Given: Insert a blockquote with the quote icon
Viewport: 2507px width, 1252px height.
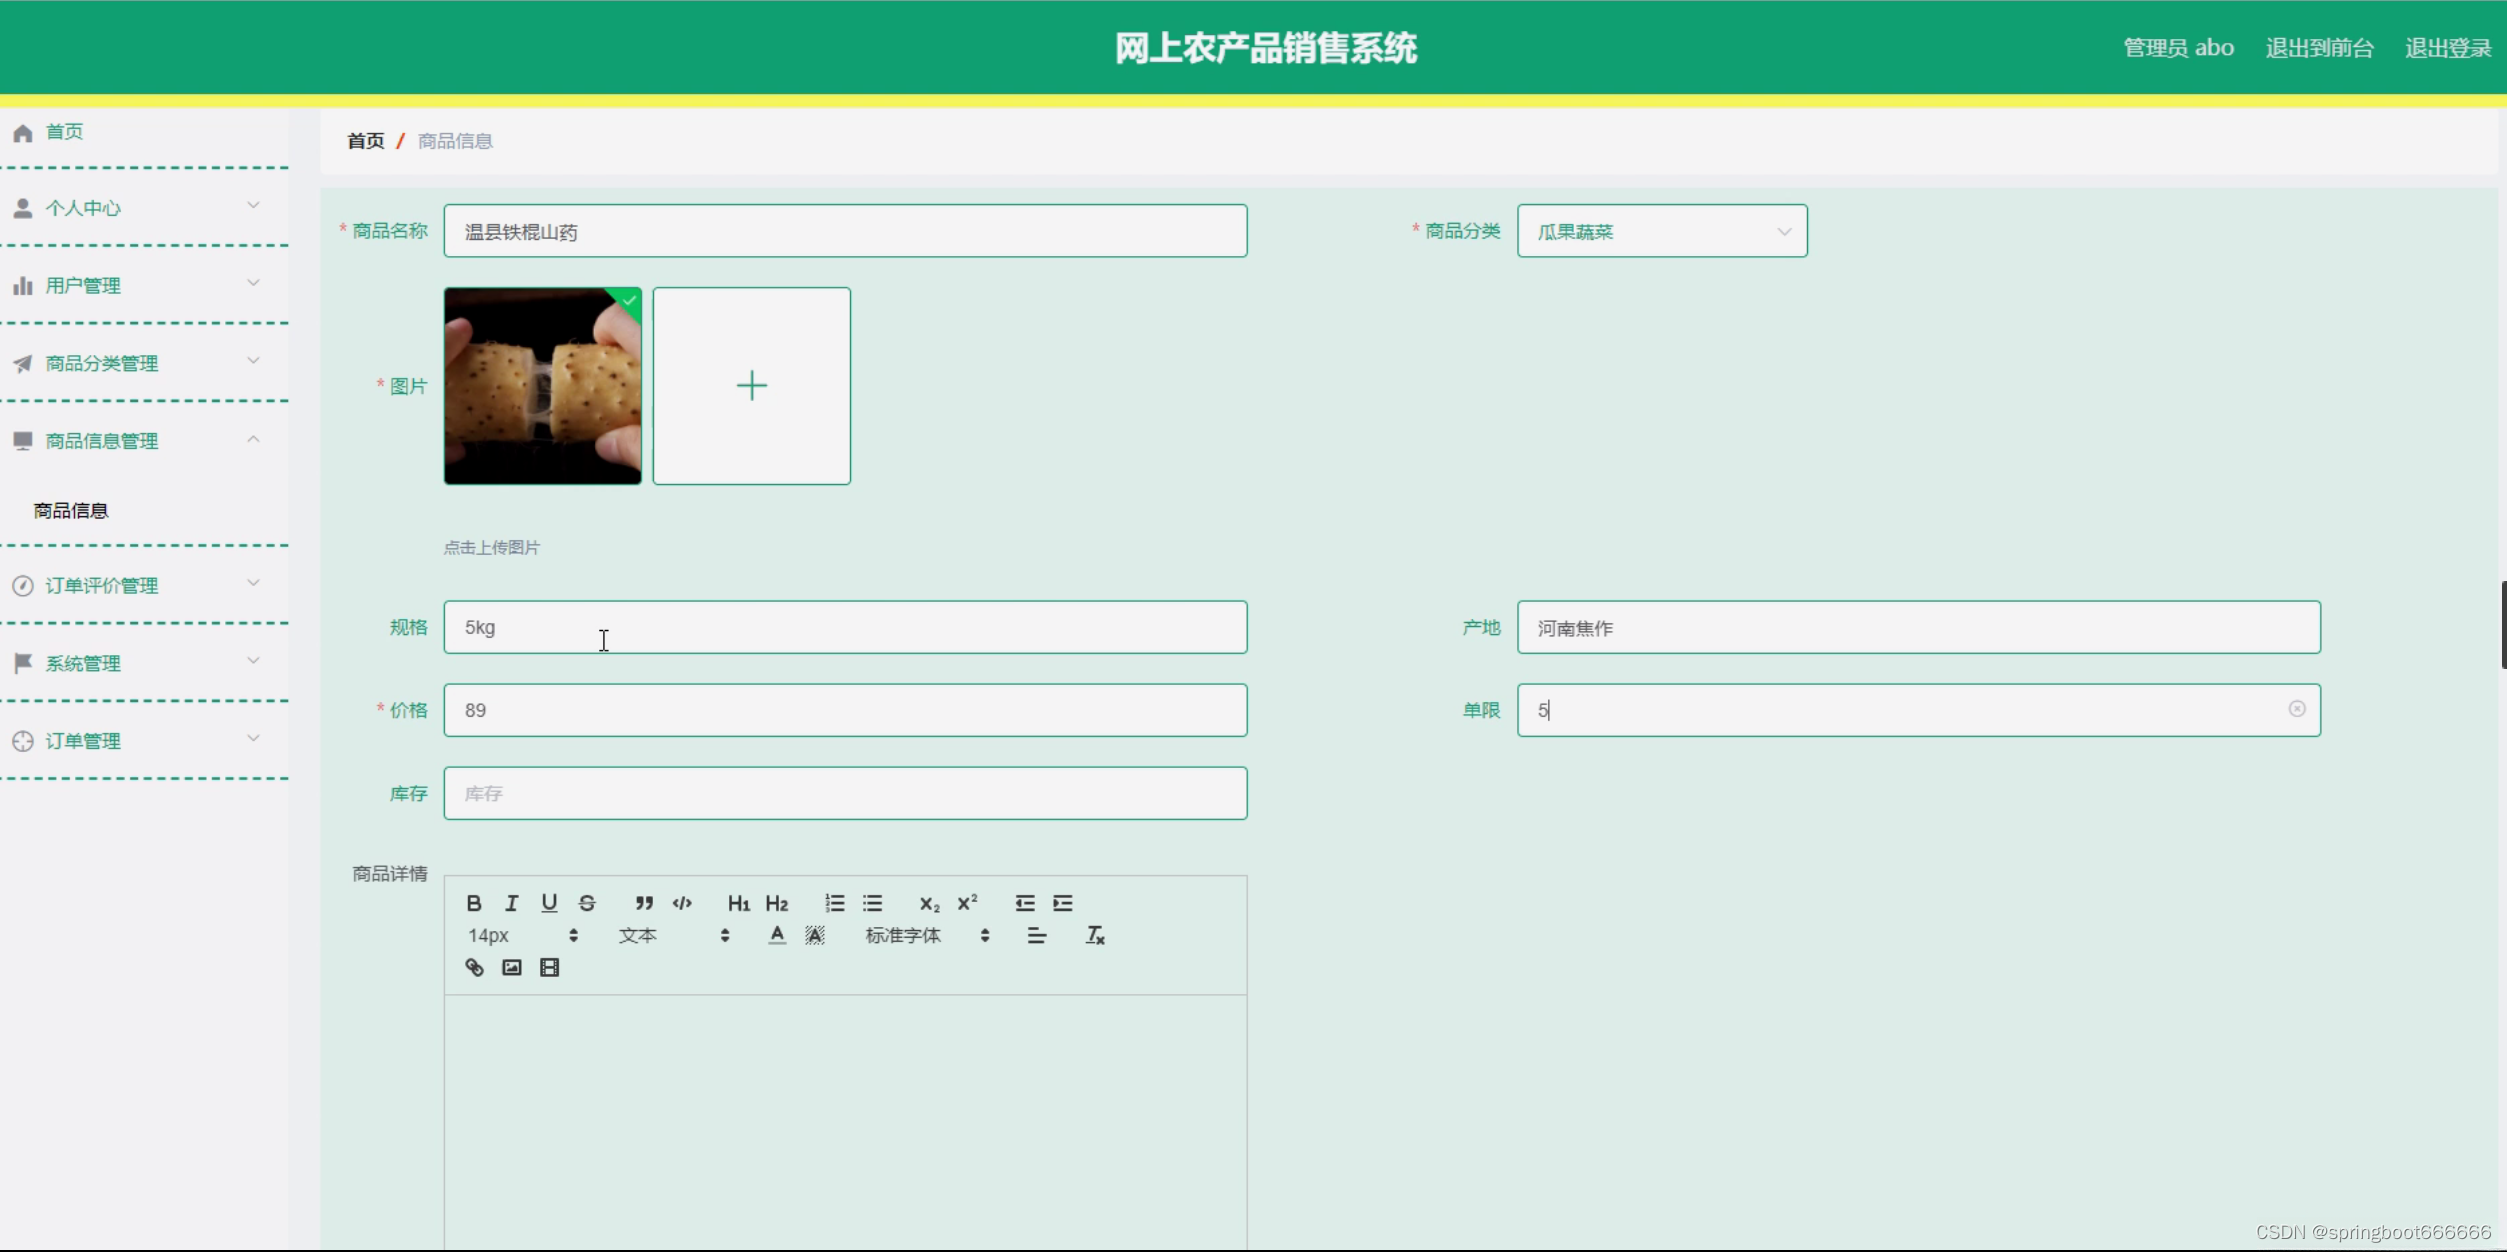Looking at the screenshot, I should click(644, 903).
